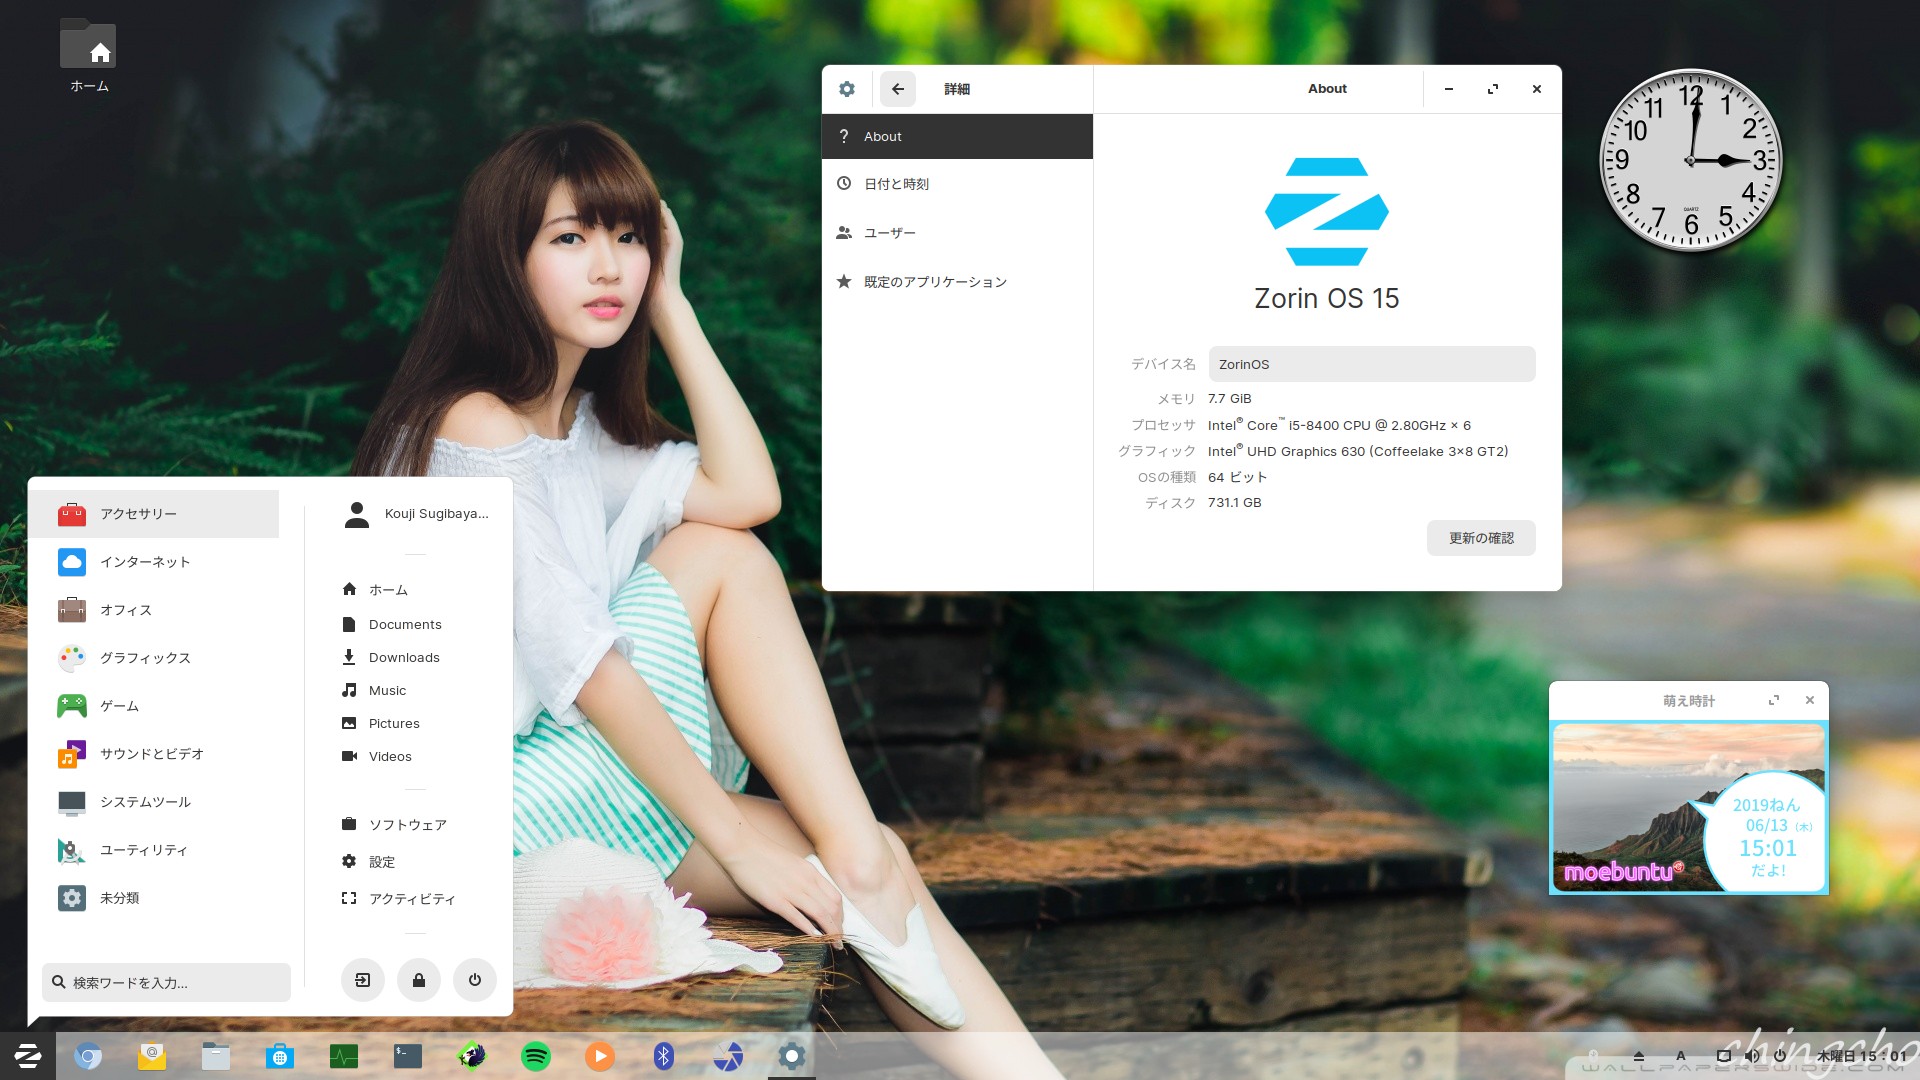1920x1080 pixels.
Task: Select 日付と時刻 in the sidebar
Action: [x=957, y=184]
